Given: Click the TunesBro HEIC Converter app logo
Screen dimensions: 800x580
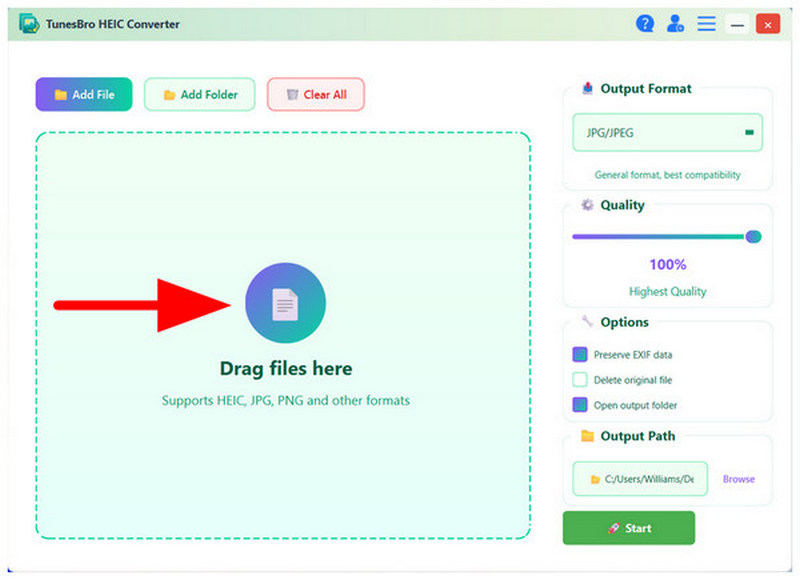Looking at the screenshot, I should [x=29, y=23].
